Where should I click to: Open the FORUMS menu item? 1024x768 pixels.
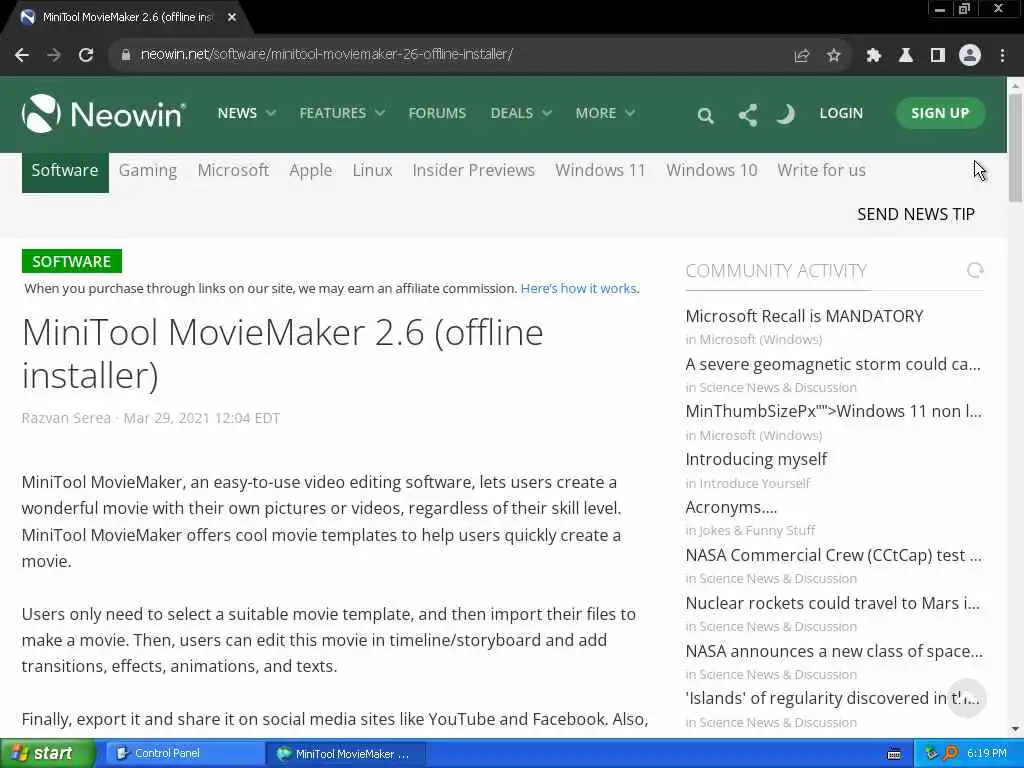pos(437,113)
